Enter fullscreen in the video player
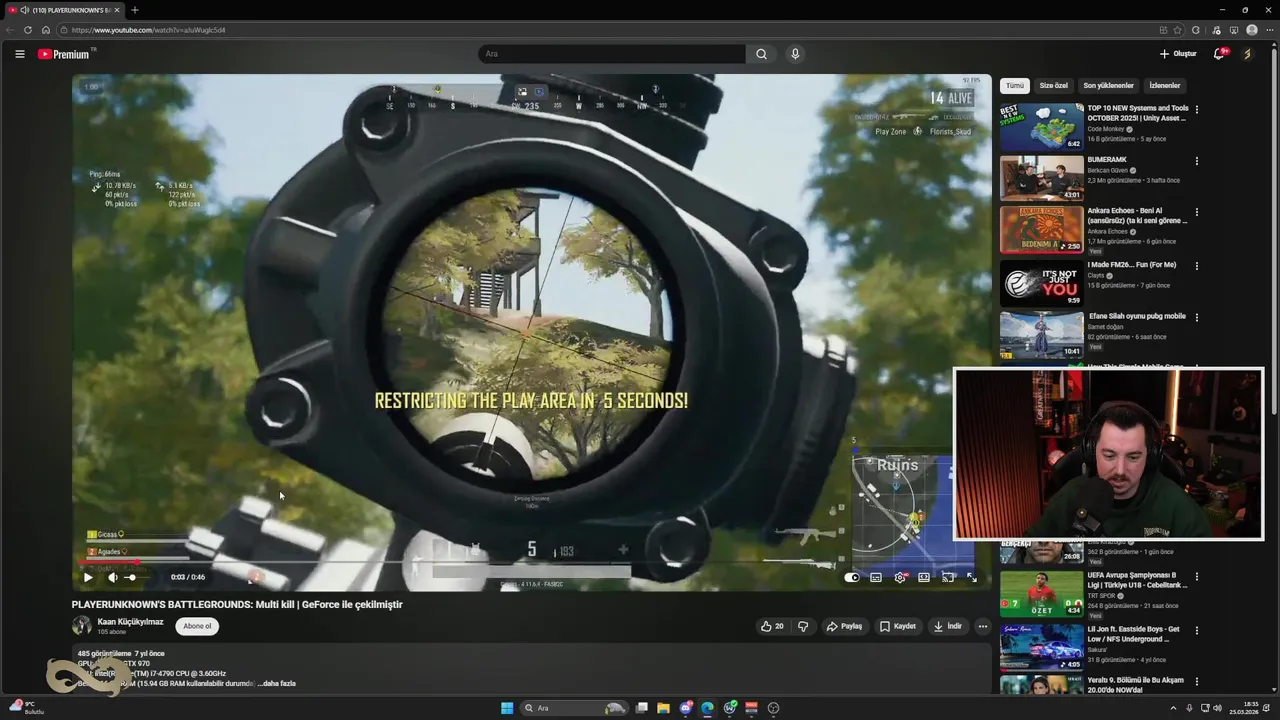 point(972,577)
